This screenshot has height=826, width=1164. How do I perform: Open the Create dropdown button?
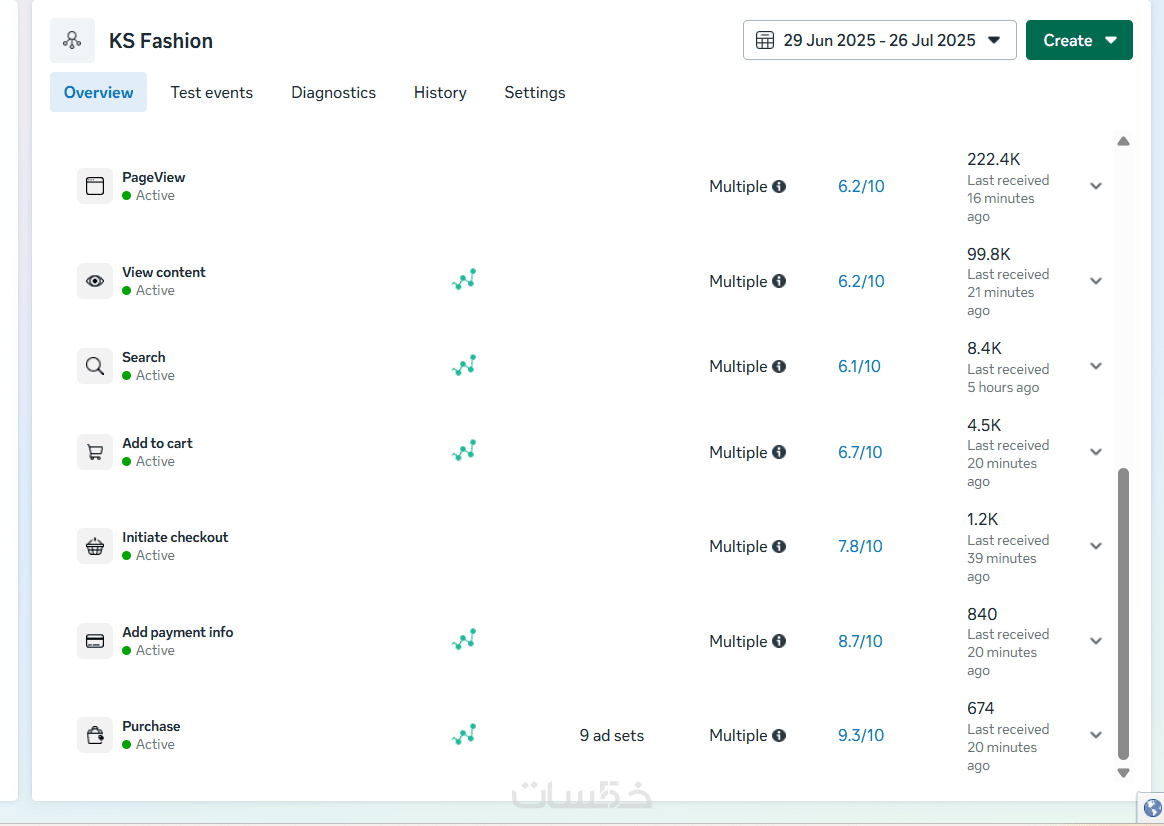(x=1079, y=40)
